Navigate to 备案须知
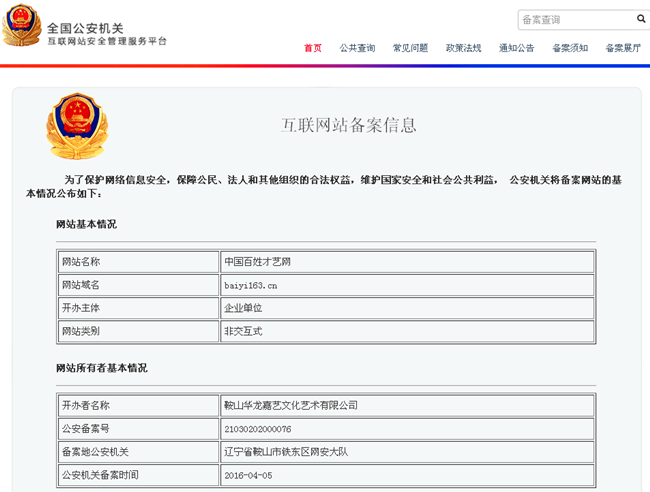 point(570,48)
